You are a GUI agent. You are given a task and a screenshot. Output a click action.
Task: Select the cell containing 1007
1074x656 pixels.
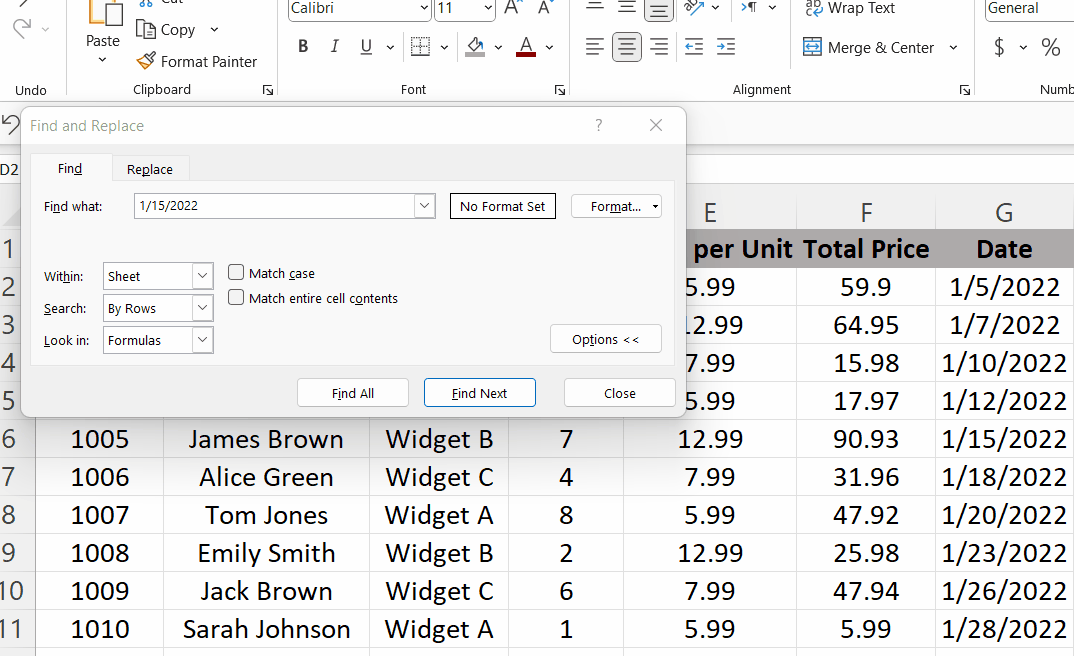coord(99,515)
